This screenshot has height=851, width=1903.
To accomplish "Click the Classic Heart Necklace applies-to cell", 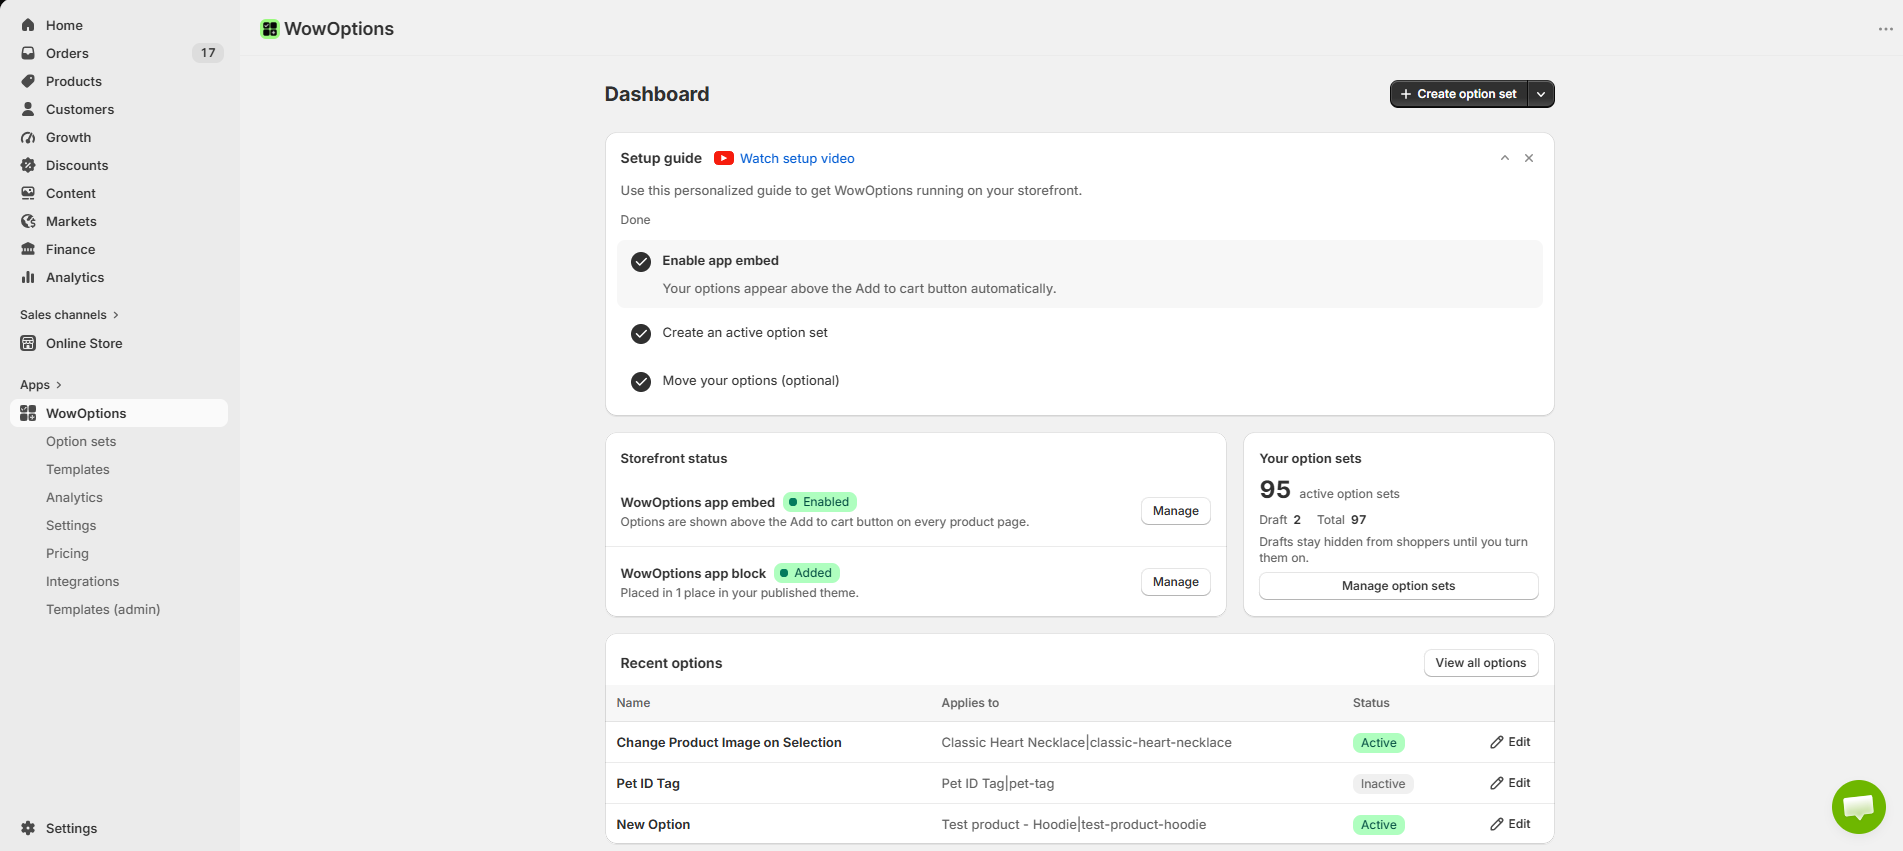I will click(x=1086, y=742).
